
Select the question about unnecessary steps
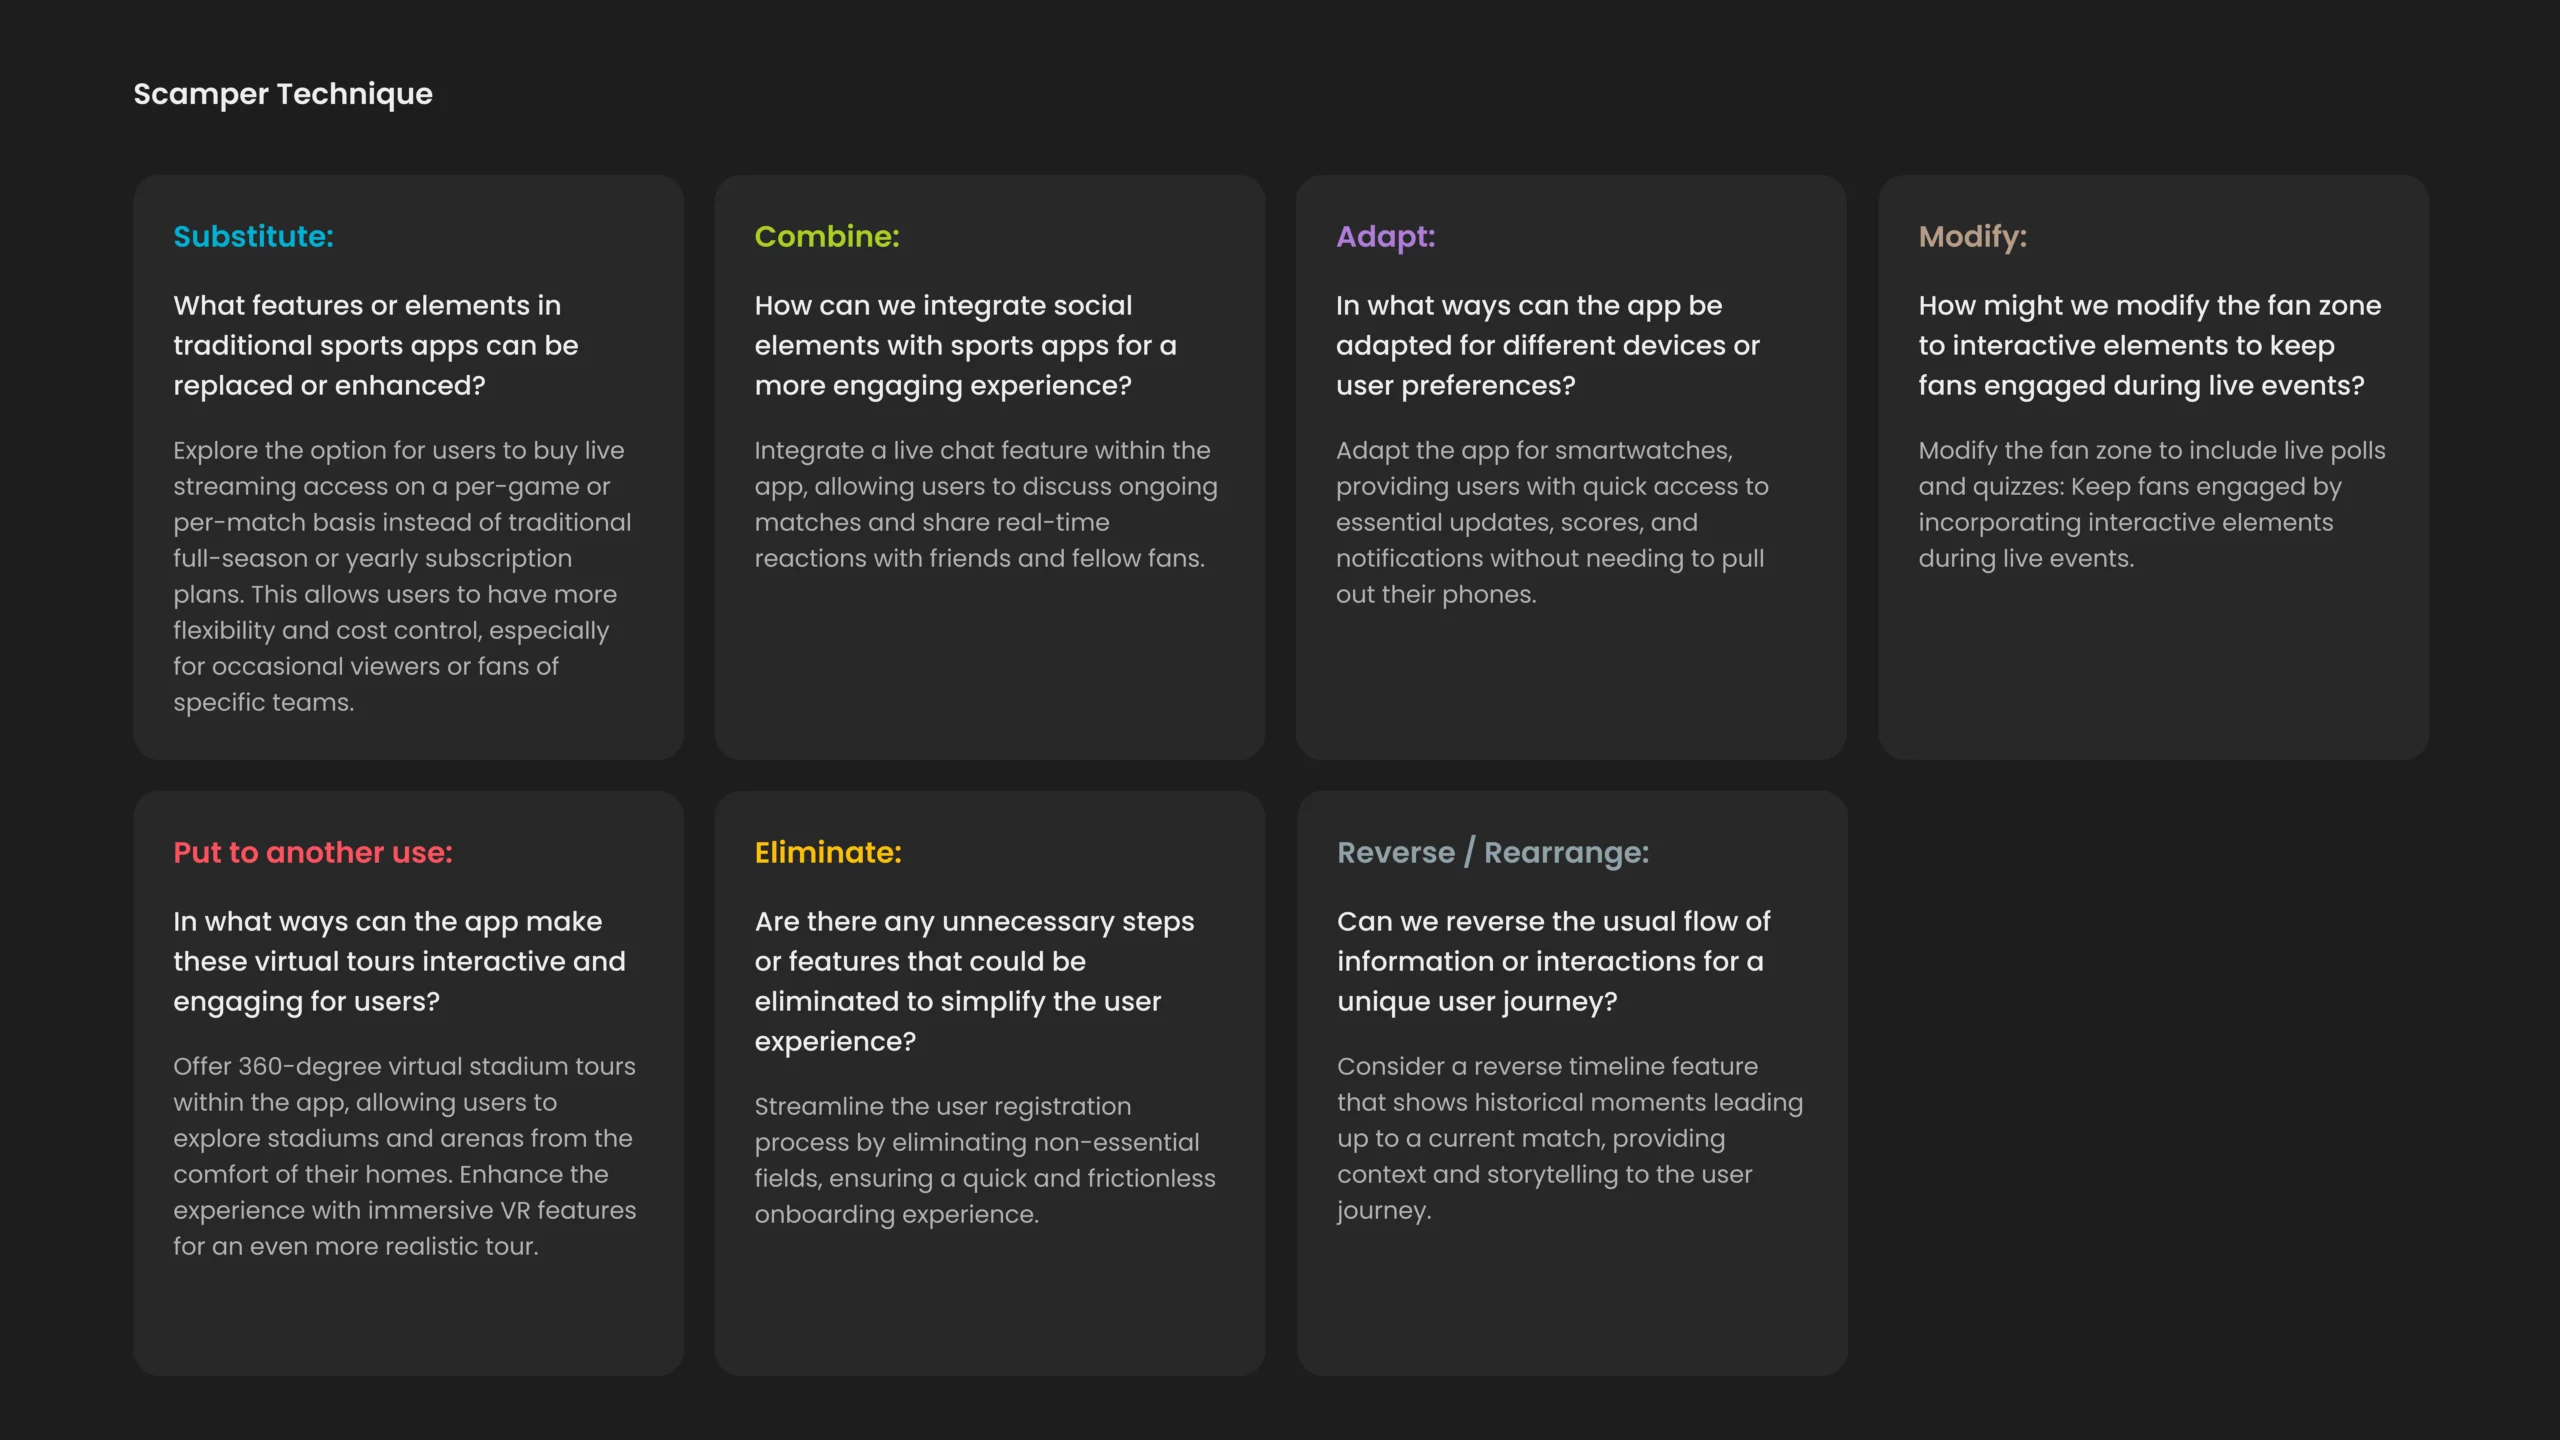(x=974, y=981)
